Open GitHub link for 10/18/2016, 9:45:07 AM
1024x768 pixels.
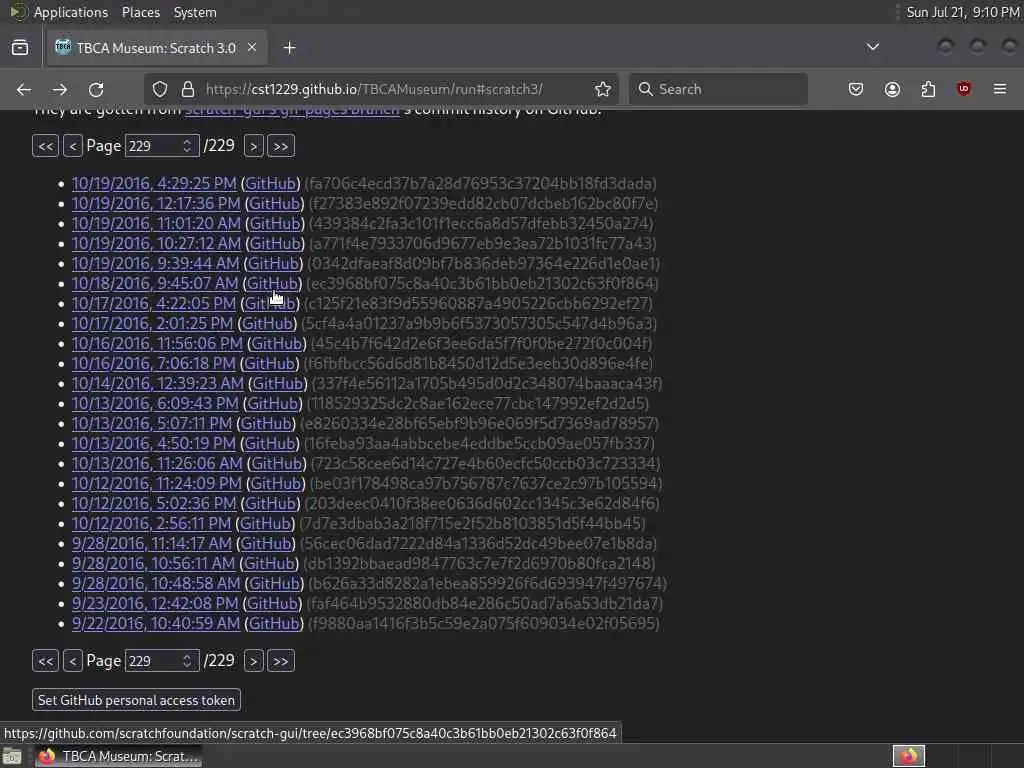272,283
